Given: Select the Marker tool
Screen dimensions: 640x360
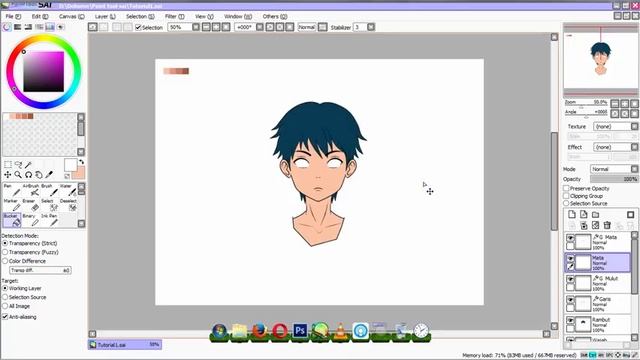Looking at the screenshot, I should coord(11,205).
